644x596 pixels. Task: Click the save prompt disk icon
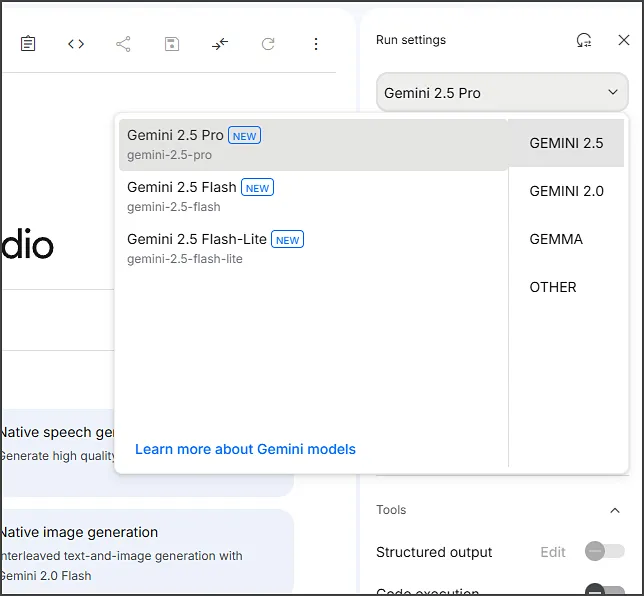(172, 44)
